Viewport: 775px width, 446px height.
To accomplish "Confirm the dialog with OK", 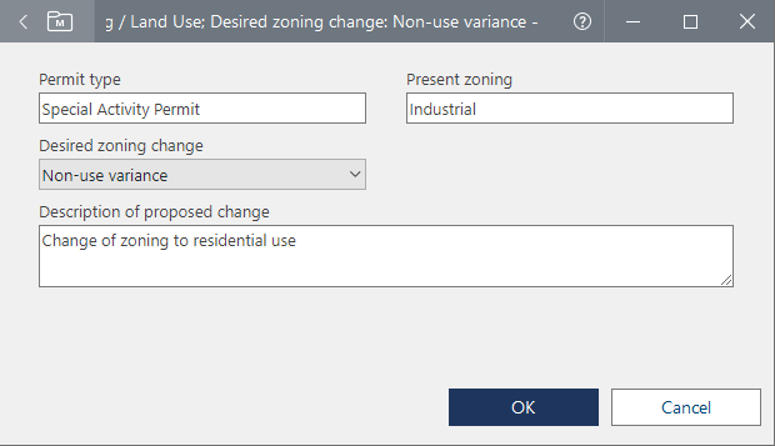I will [523, 407].
